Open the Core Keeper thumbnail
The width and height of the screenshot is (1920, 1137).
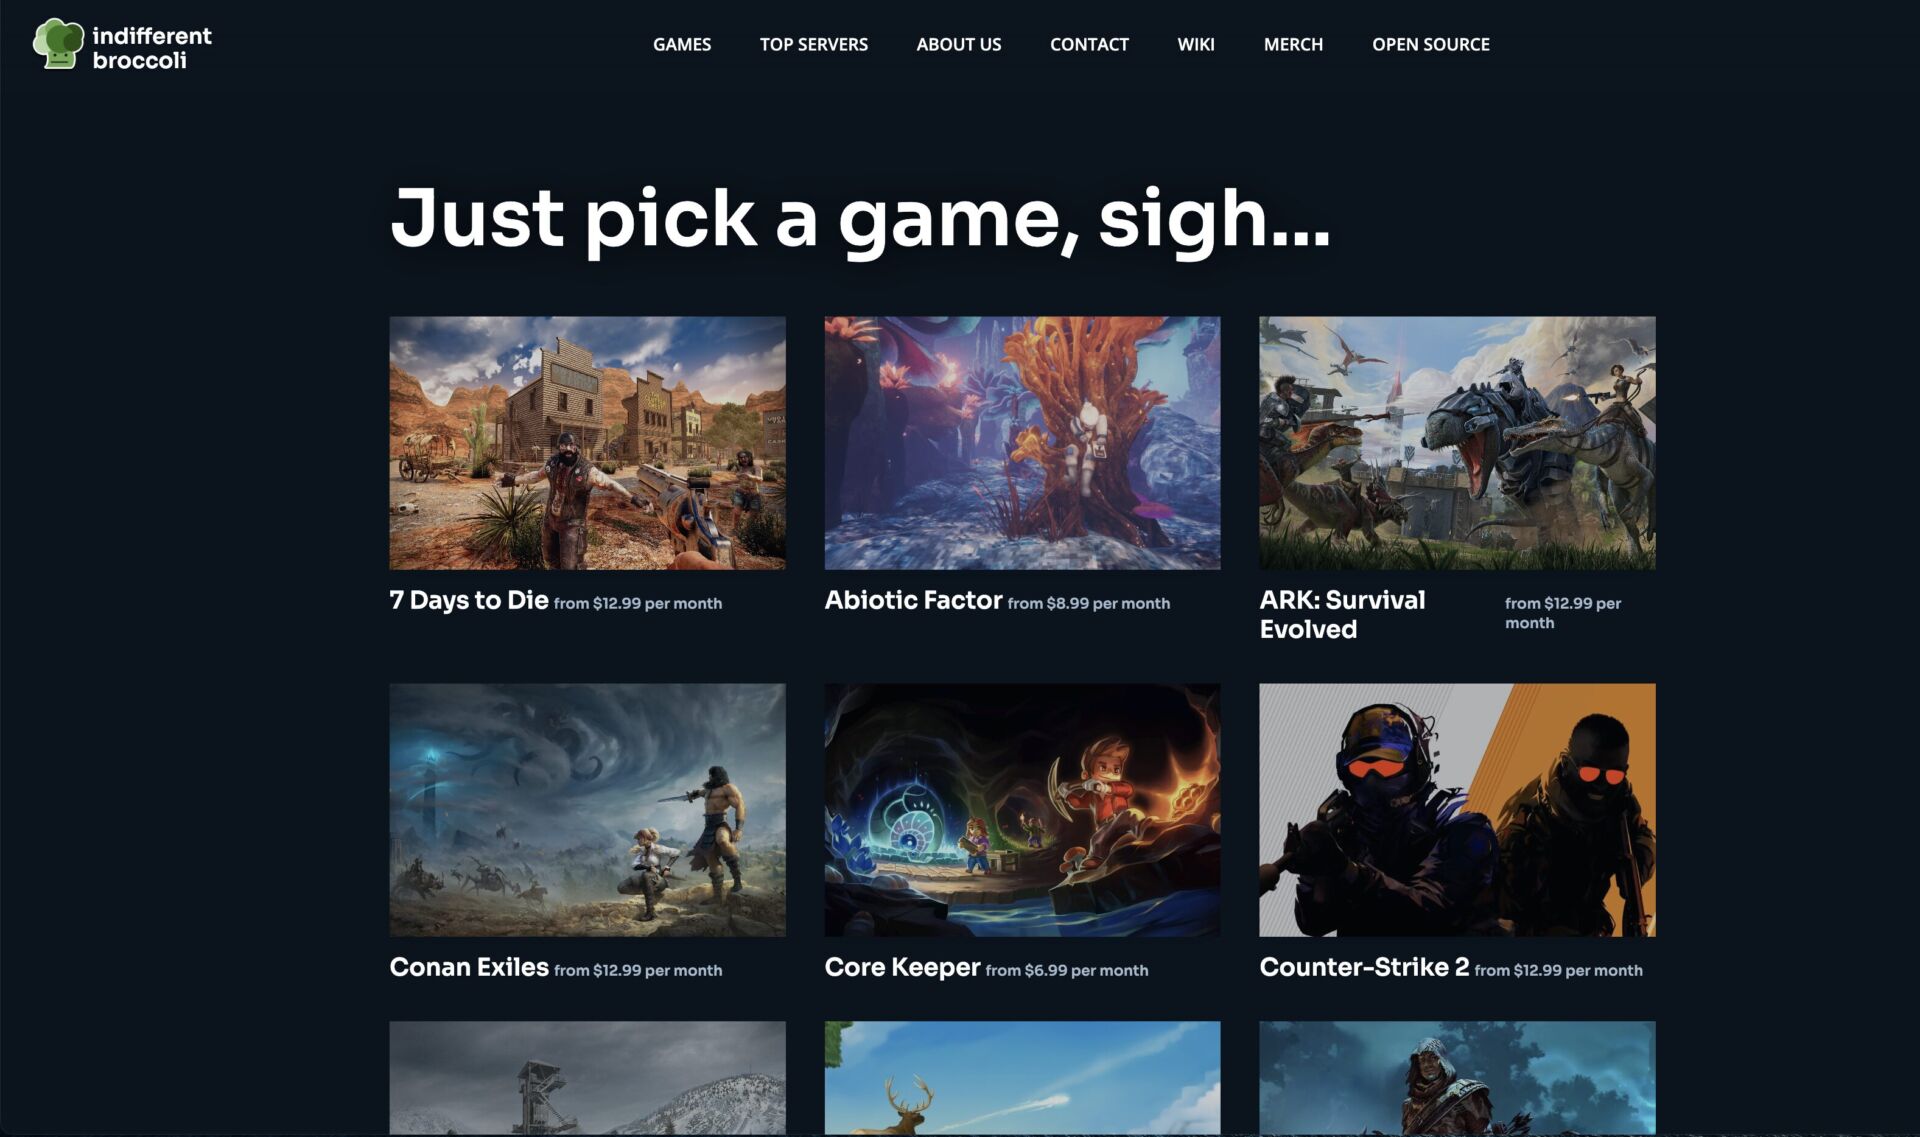click(1022, 810)
